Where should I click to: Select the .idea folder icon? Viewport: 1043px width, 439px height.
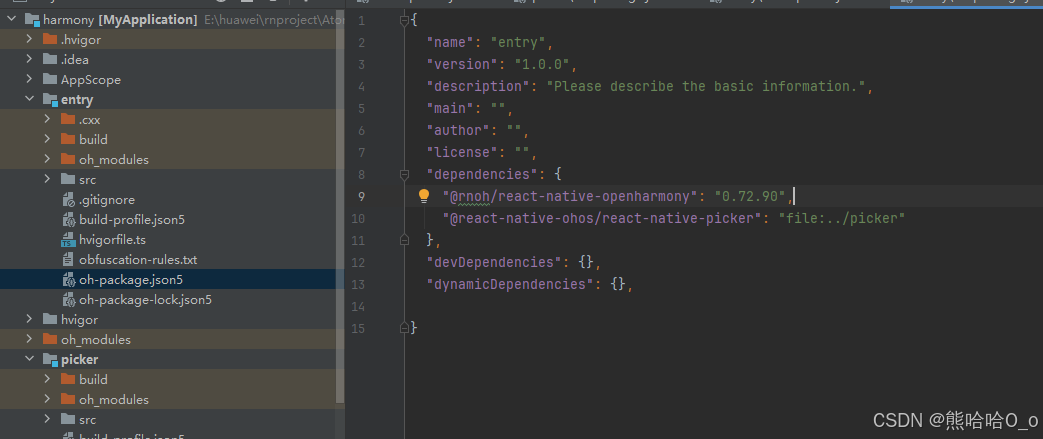coord(50,59)
